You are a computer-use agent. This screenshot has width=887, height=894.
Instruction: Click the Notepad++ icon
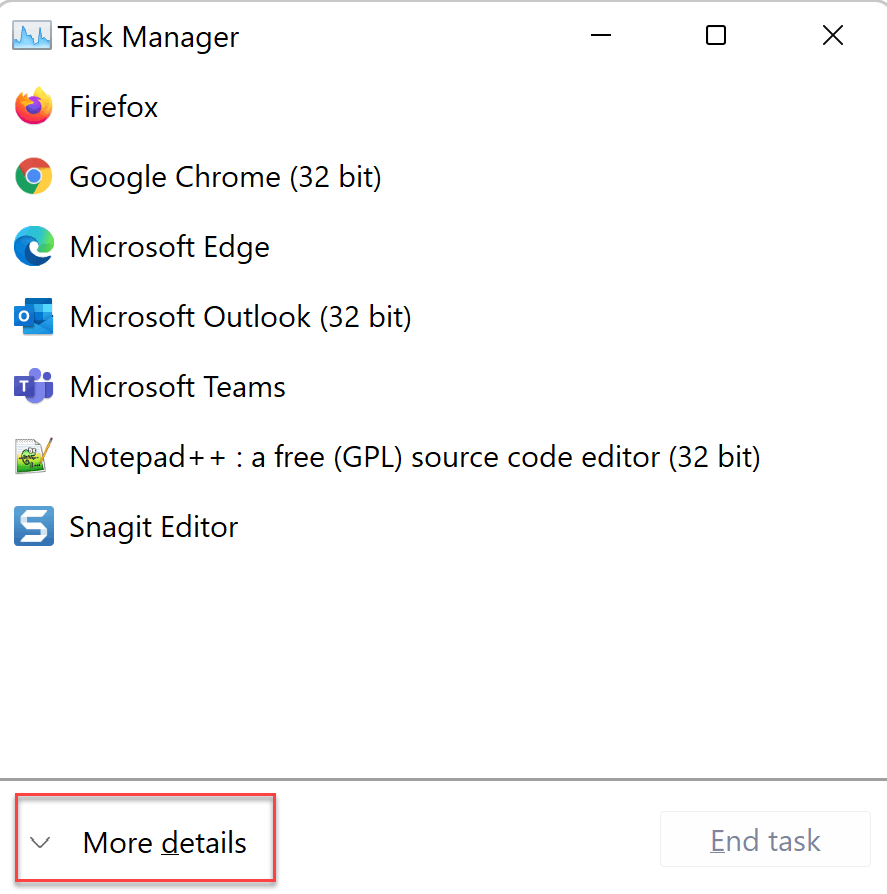coord(34,457)
